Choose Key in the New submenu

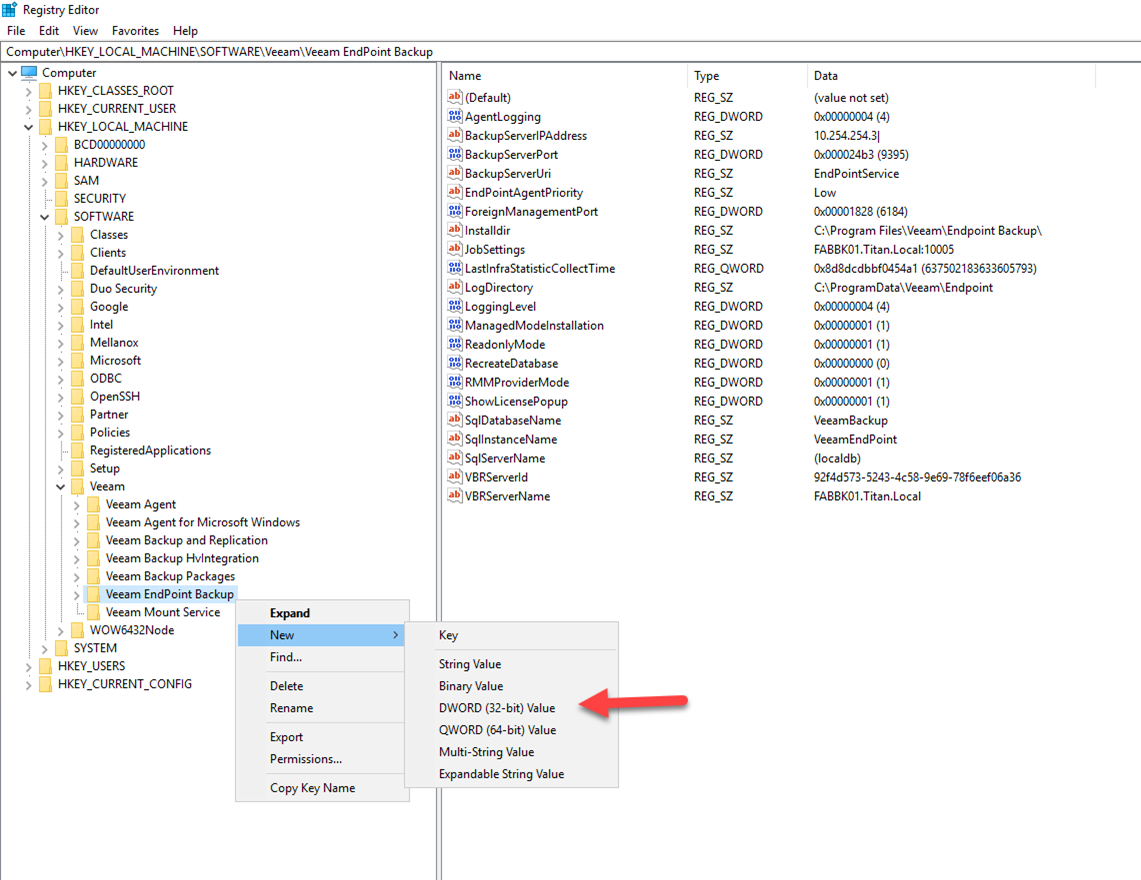click(x=448, y=635)
